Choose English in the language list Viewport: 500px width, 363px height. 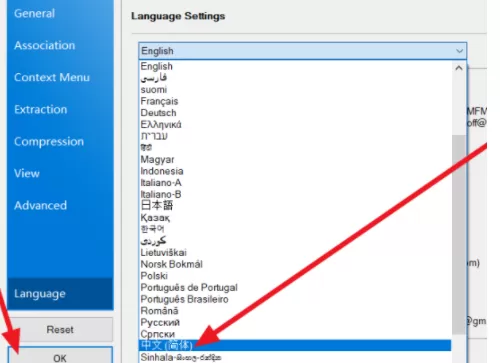pos(295,66)
